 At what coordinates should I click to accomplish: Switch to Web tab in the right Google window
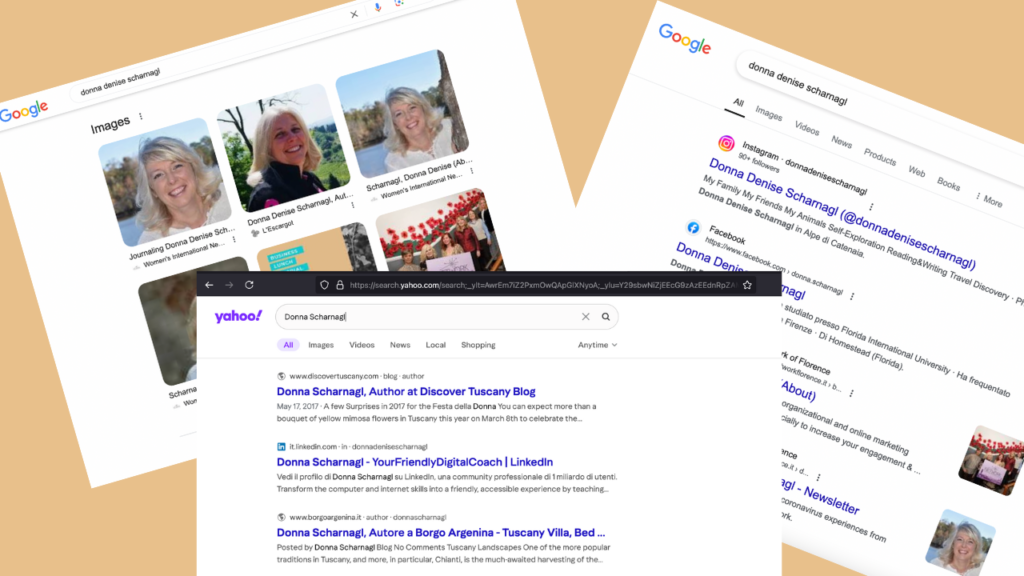pyautogui.click(x=917, y=172)
